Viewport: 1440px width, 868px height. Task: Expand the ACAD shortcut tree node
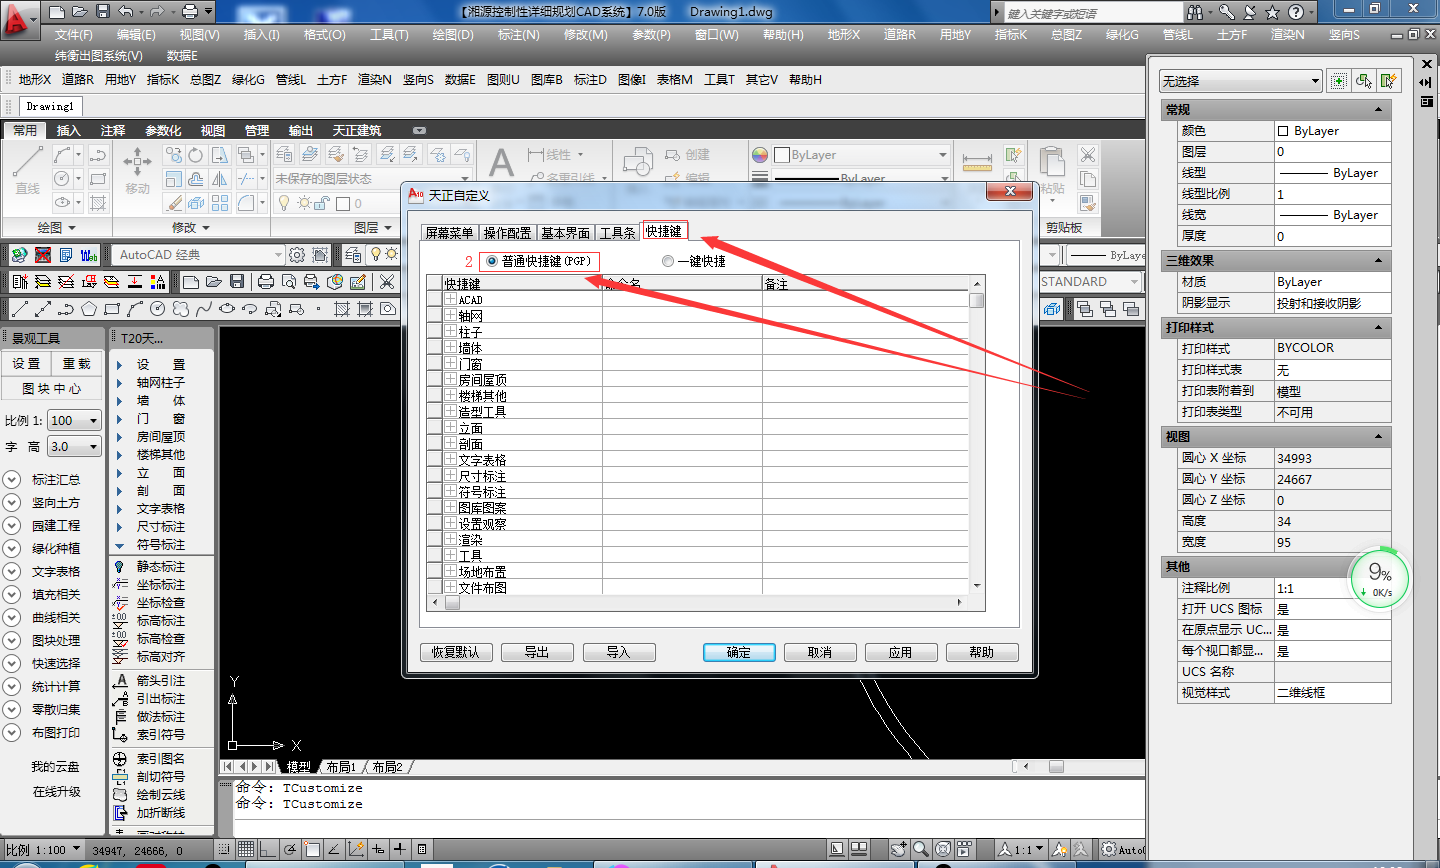pyautogui.click(x=451, y=299)
